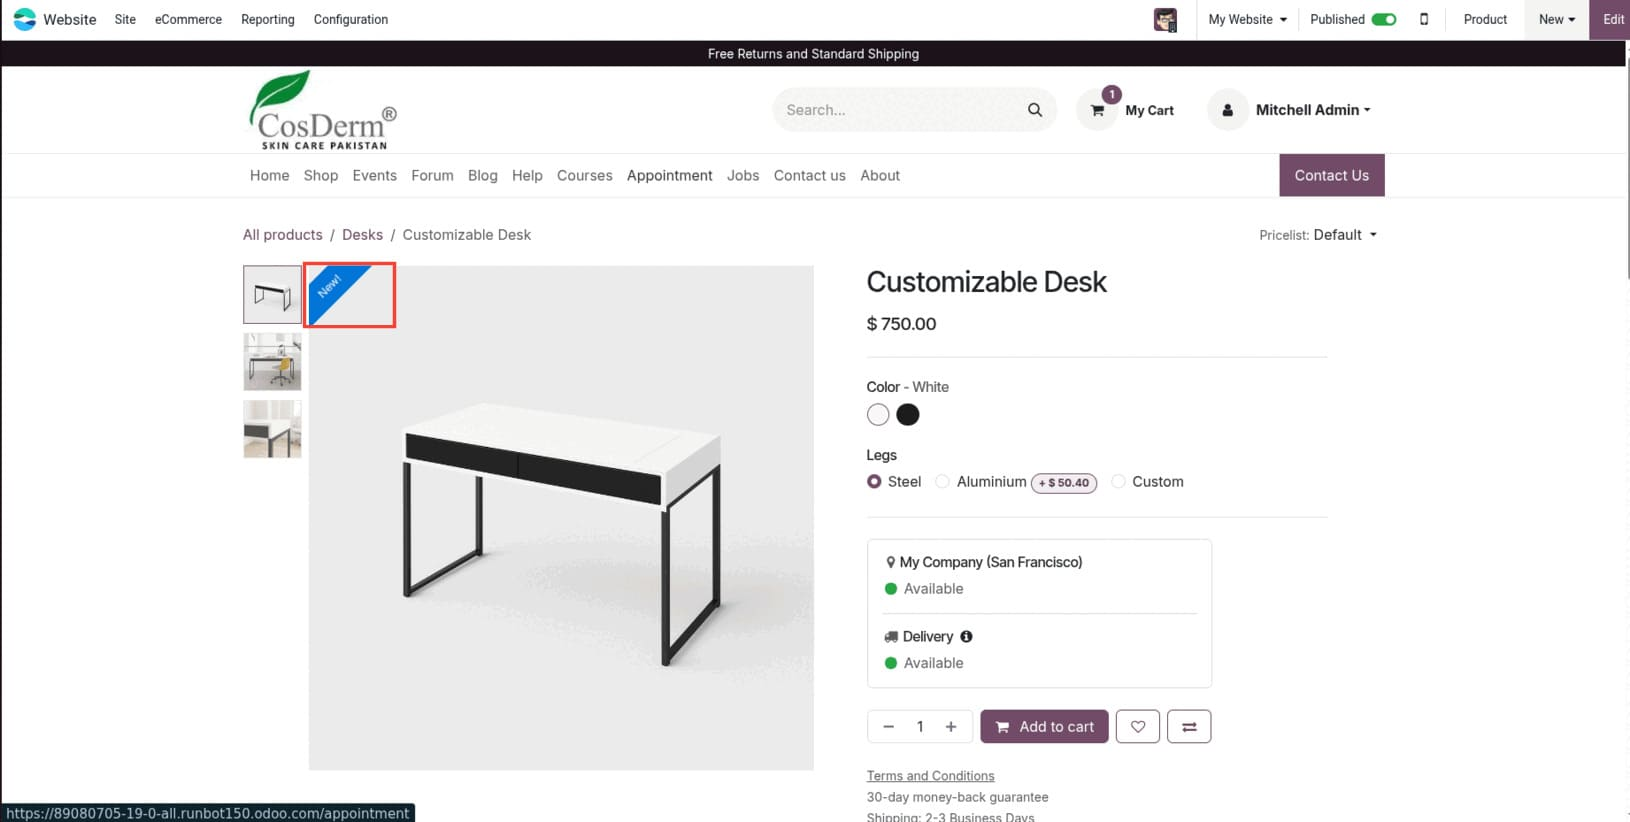Open the eCommerce menu
This screenshot has width=1630, height=822.
click(188, 19)
